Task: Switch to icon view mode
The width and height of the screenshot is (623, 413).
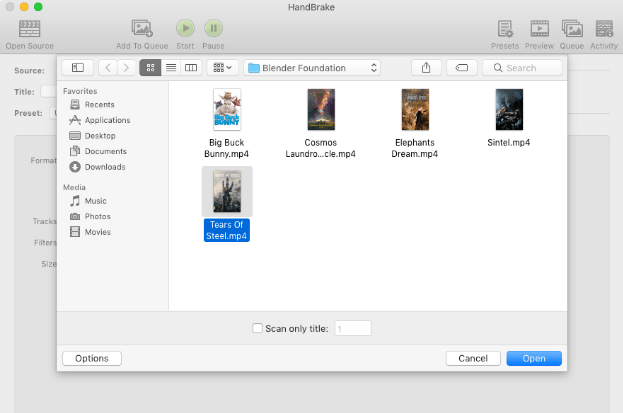Action: click(x=151, y=68)
